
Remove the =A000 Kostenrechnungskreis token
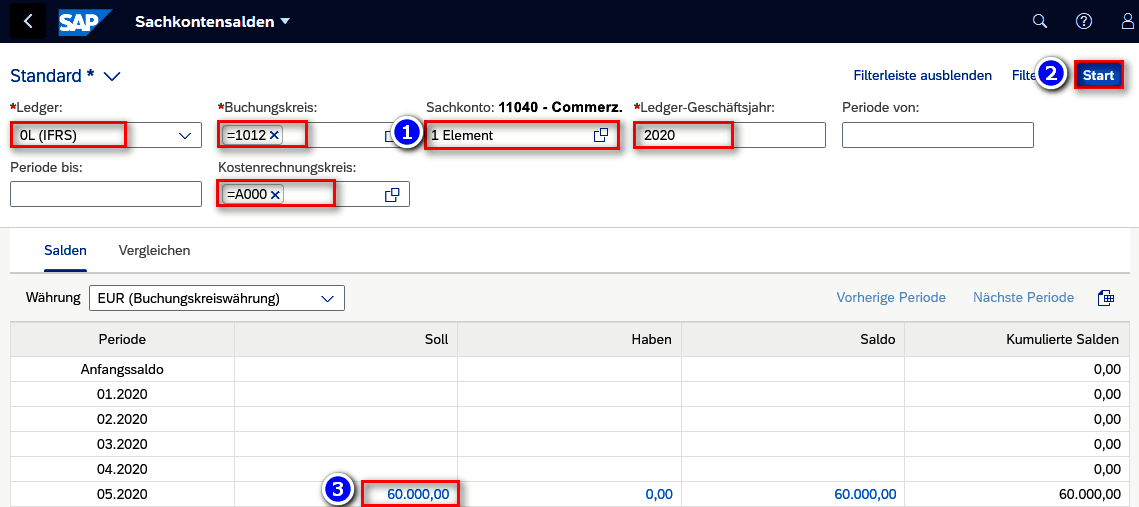tap(275, 195)
